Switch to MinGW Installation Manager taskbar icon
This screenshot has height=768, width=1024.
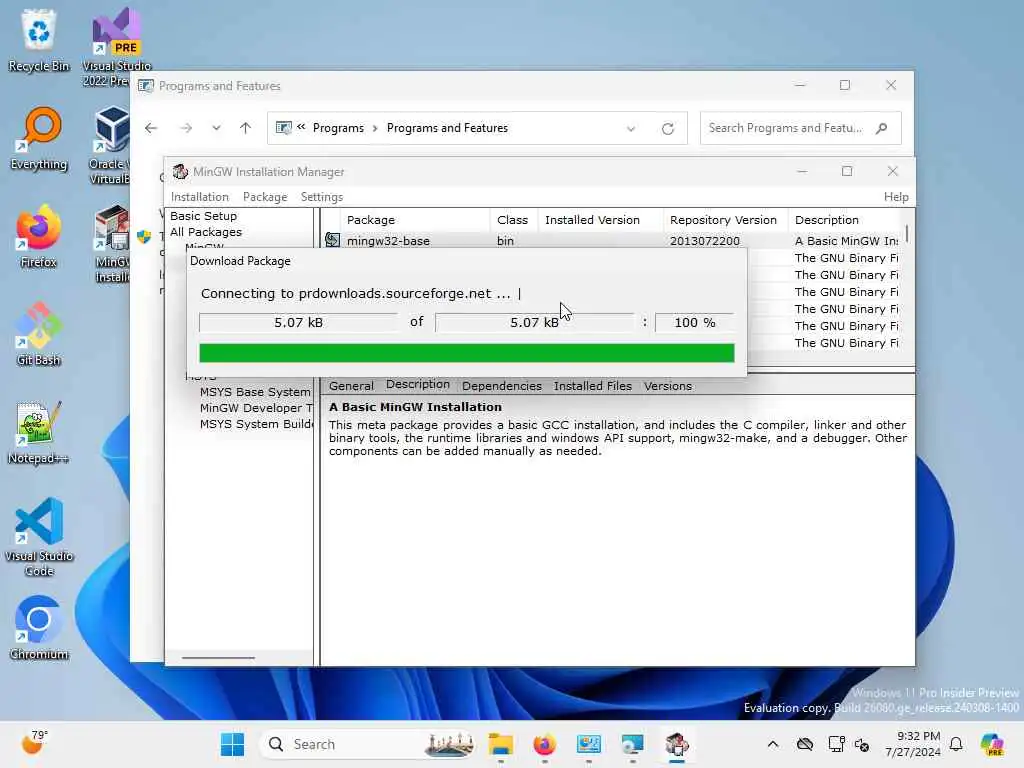[x=677, y=744]
